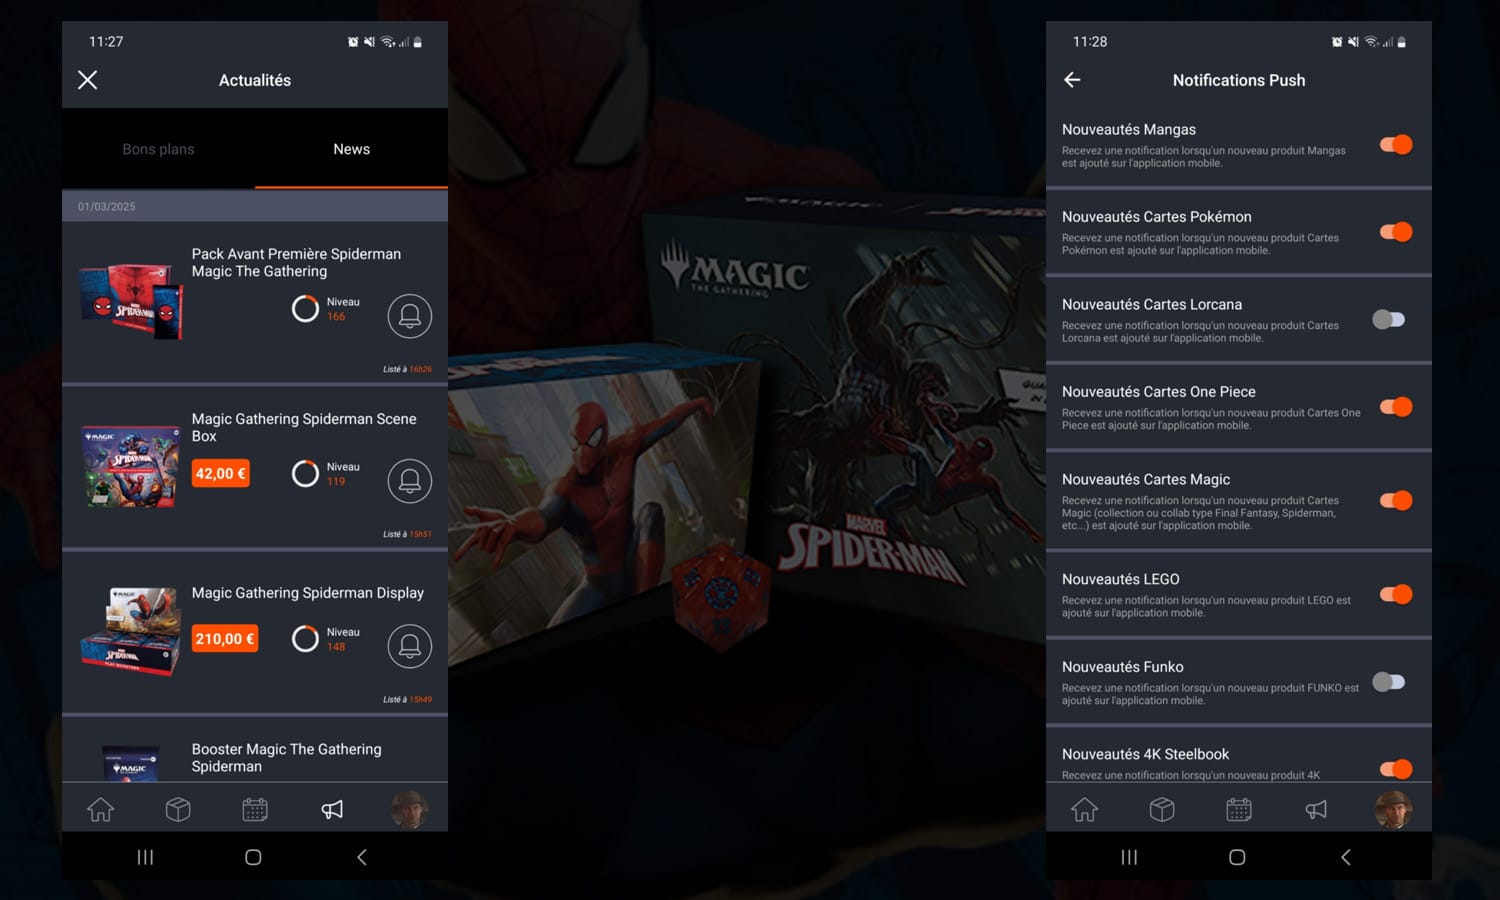Image resolution: width=1500 pixels, height=900 pixels.
Task: Toggle Nouveautés LEGO notifications
Action: (1396, 594)
